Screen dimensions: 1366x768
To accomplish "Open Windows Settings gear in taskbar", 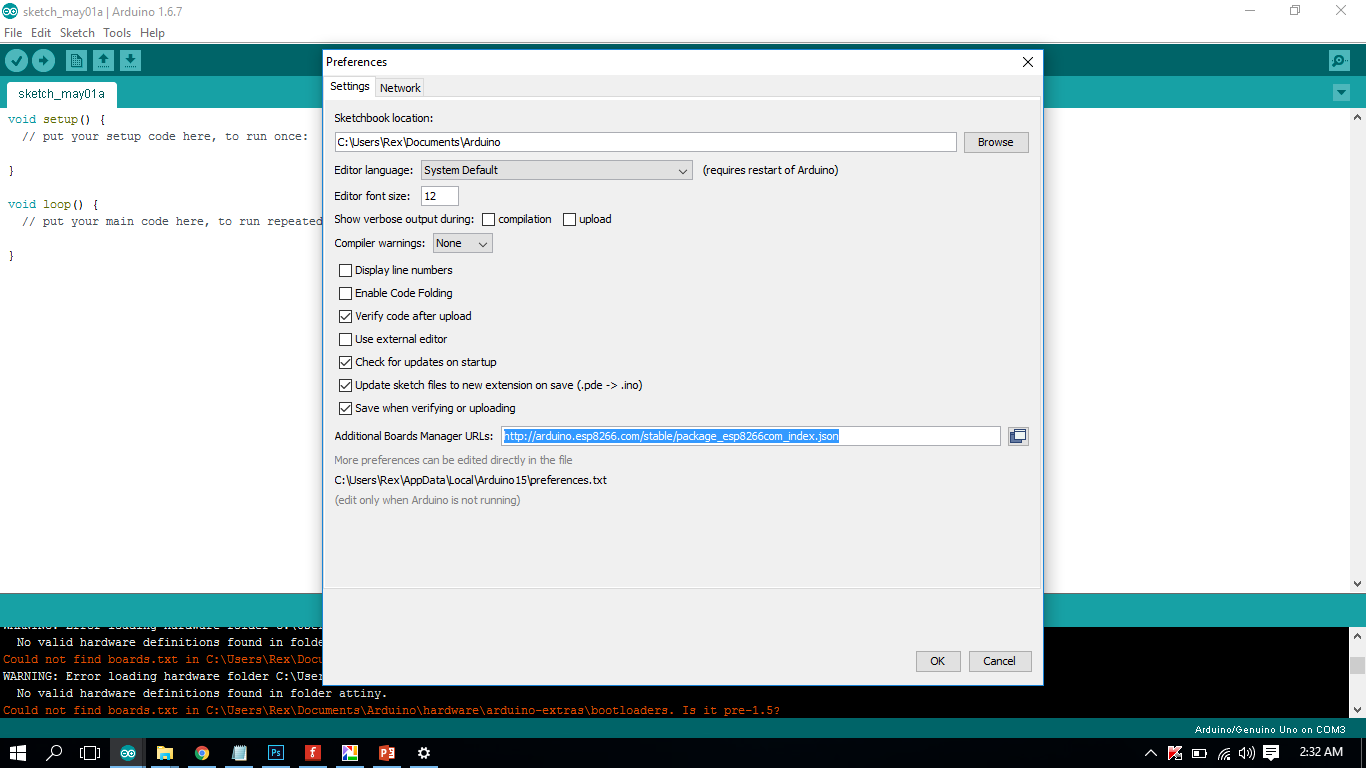I will tap(424, 753).
